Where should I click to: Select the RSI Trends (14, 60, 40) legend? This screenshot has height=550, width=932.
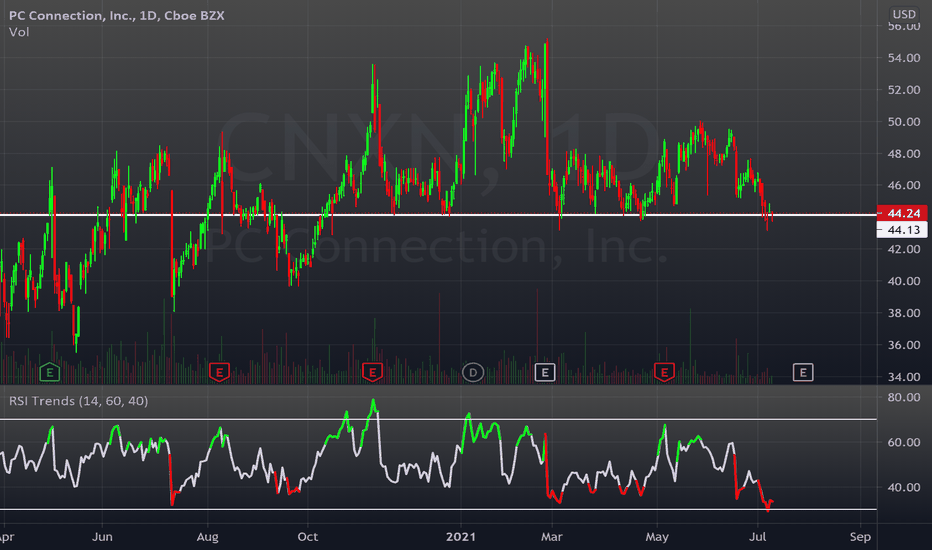78,401
